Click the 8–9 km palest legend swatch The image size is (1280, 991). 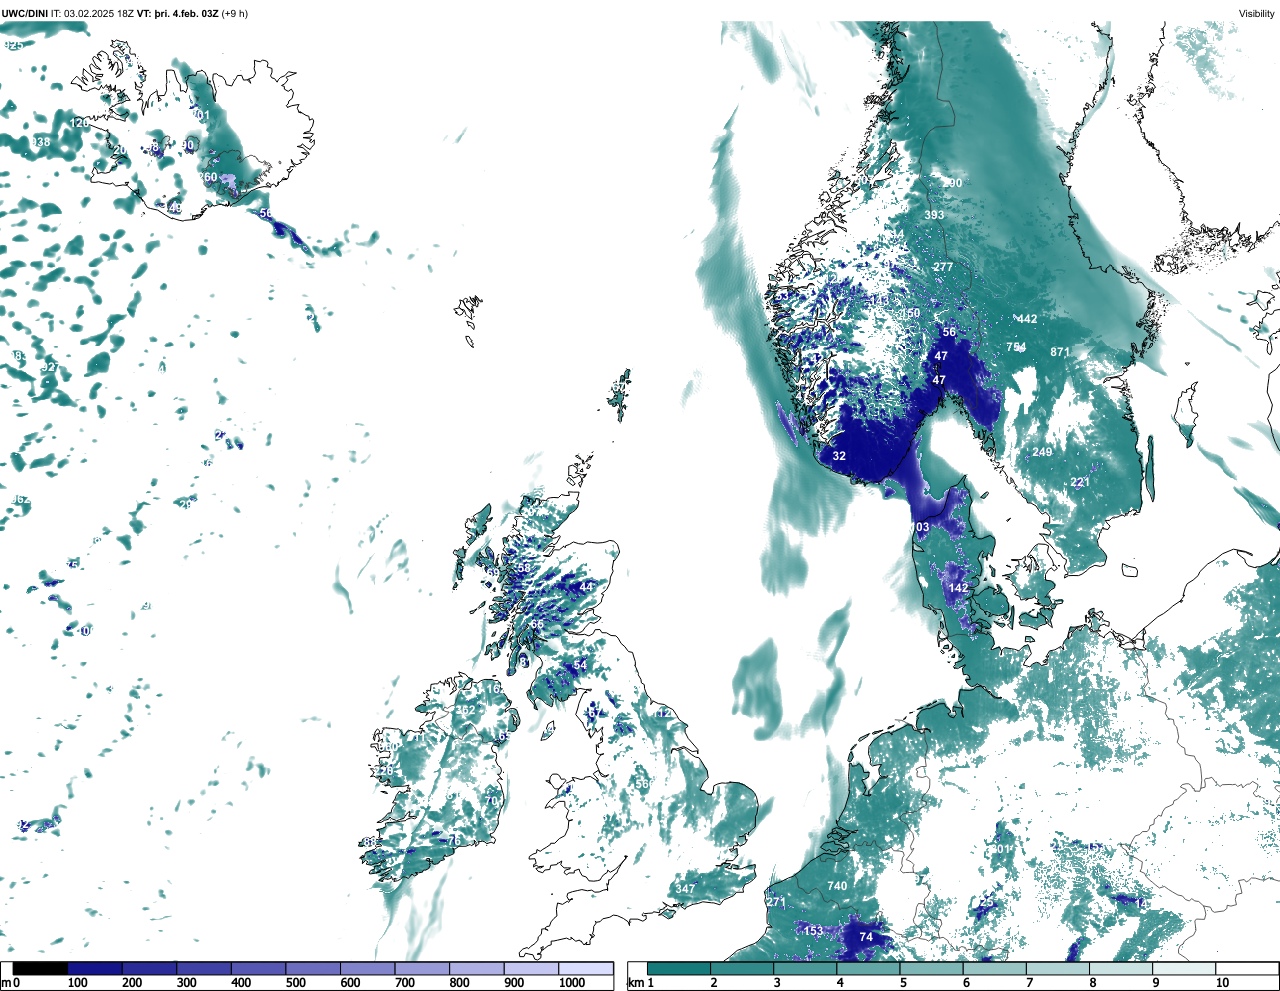click(1120, 969)
